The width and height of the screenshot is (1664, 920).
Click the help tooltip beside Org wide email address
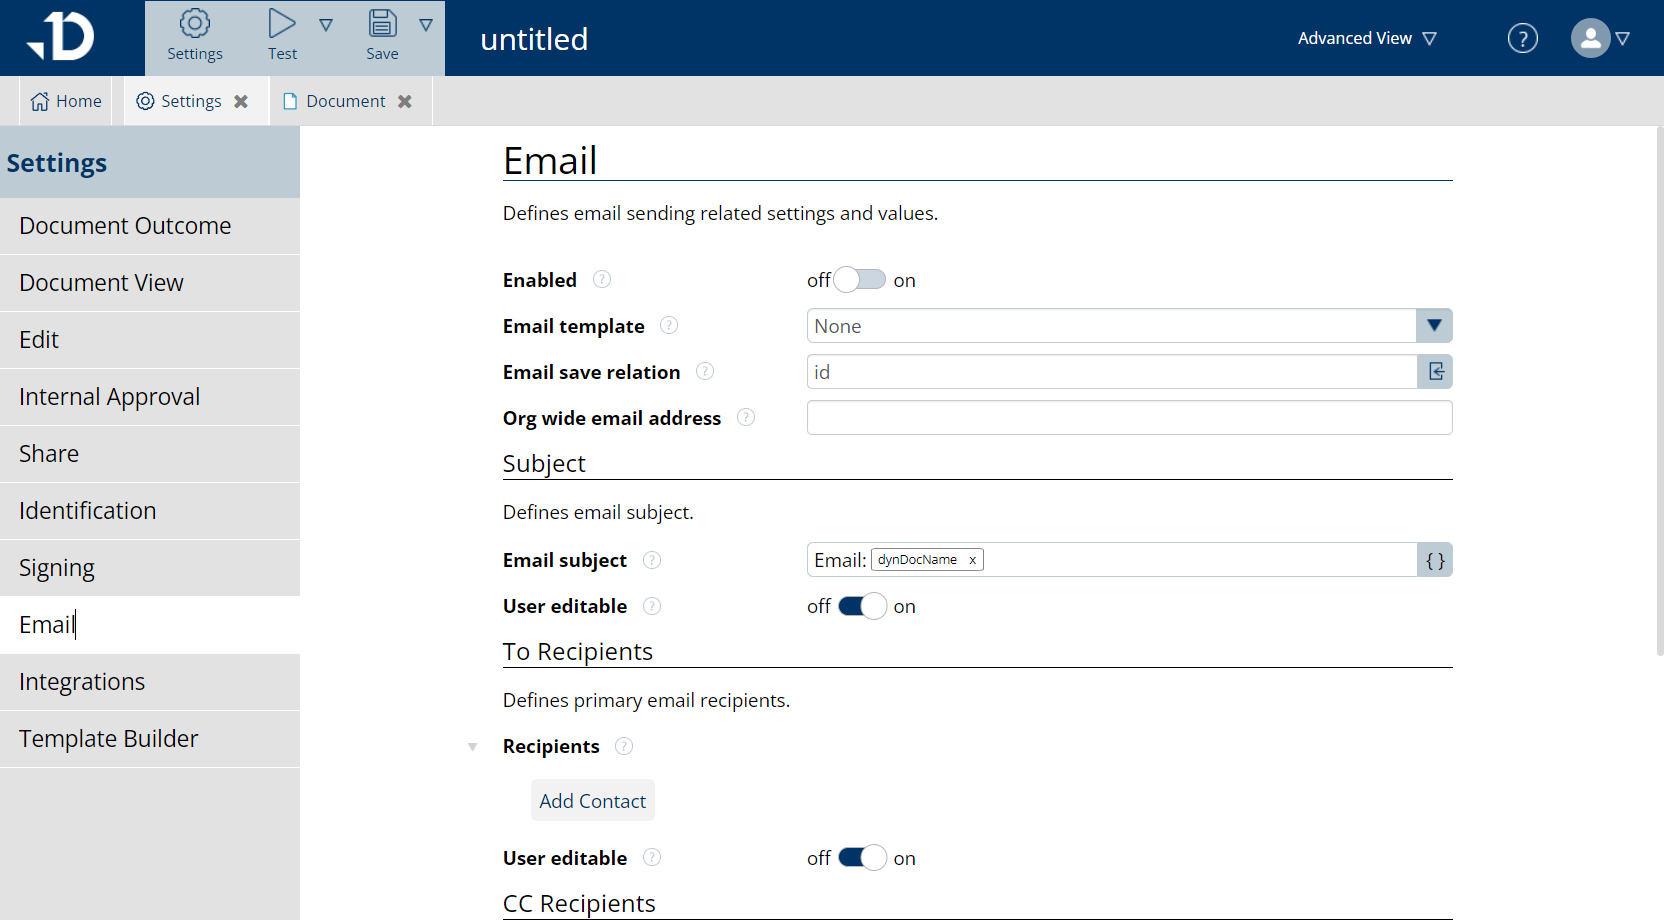(746, 417)
